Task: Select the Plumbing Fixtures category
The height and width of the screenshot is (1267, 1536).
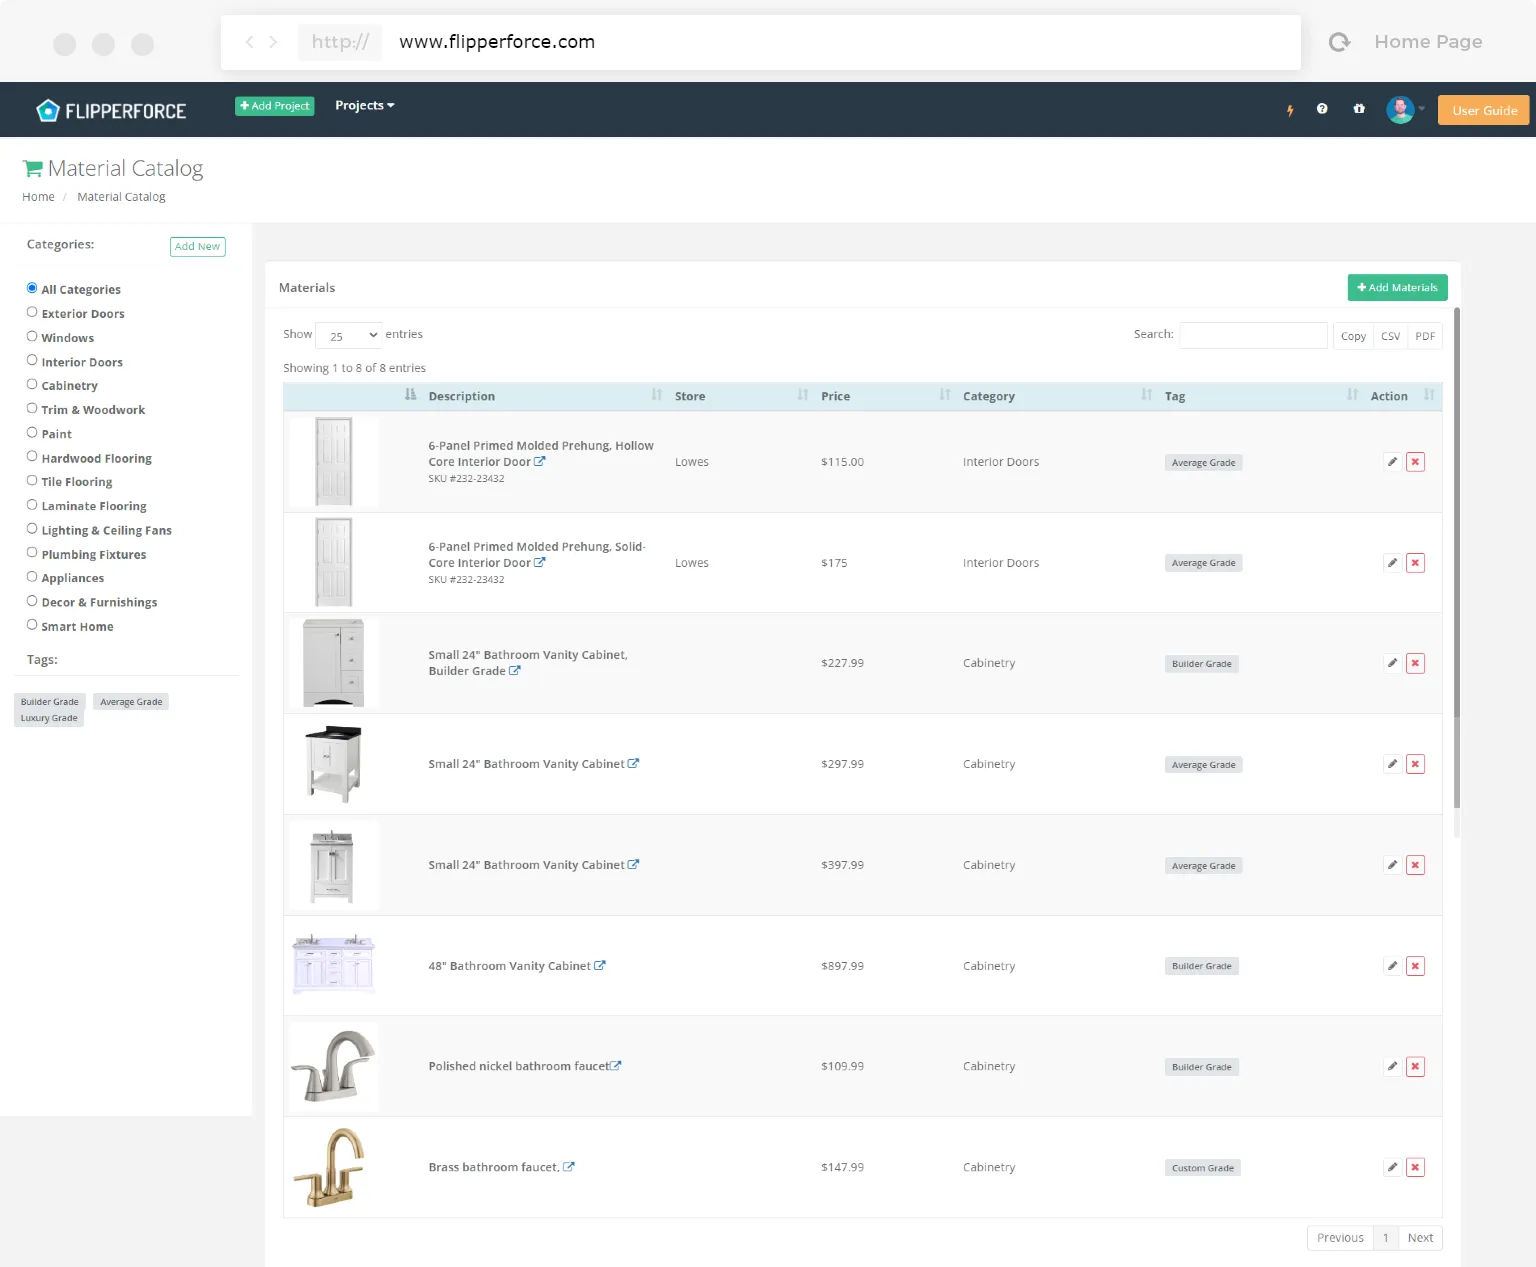Action: [x=32, y=552]
